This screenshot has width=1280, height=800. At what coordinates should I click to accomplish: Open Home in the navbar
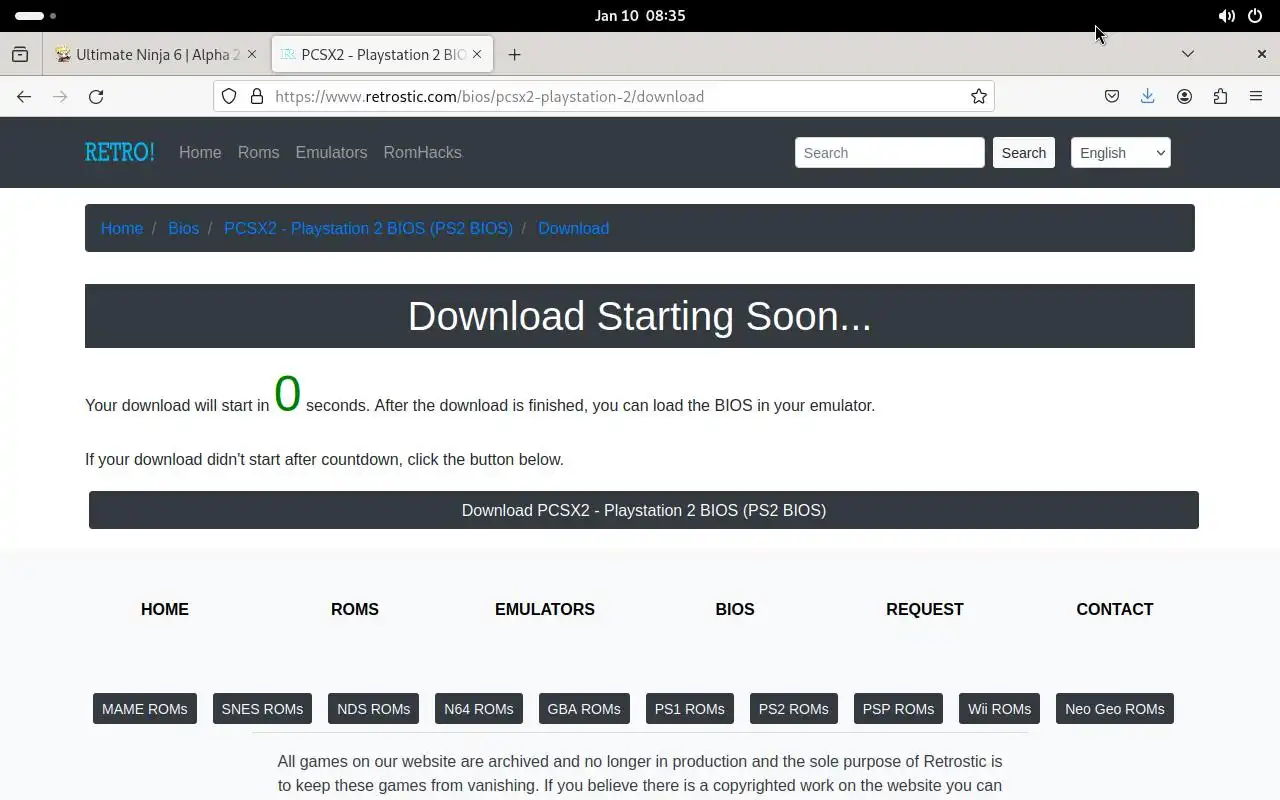pos(200,153)
